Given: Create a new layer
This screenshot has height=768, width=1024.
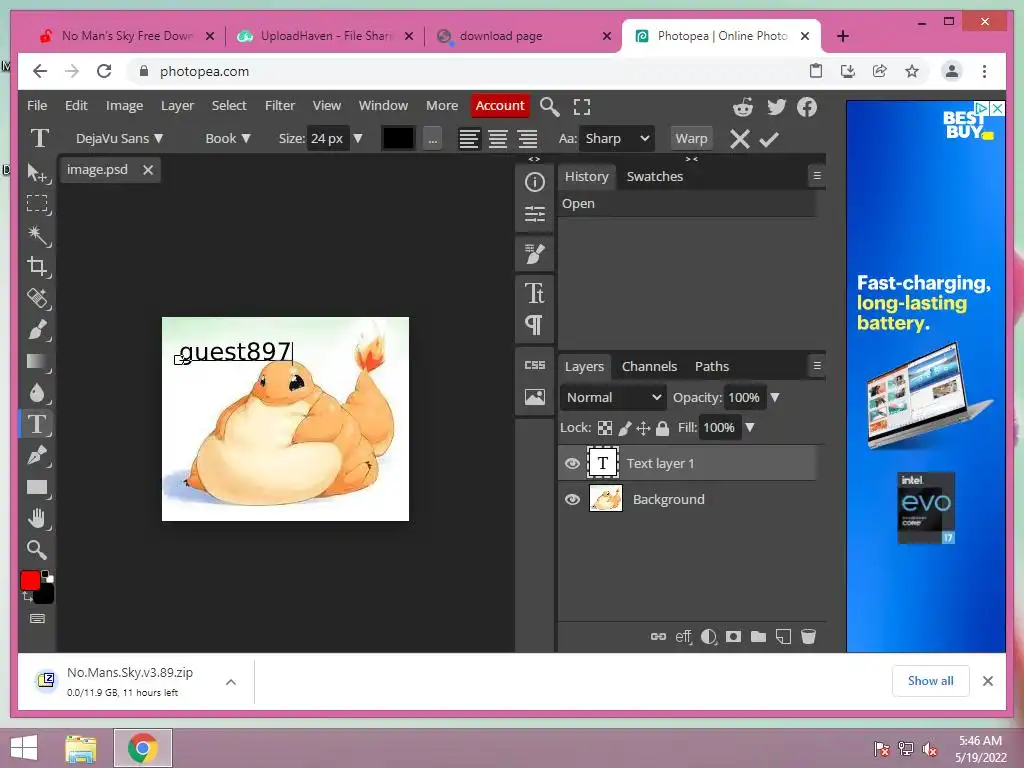Looking at the screenshot, I should pyautogui.click(x=783, y=636).
